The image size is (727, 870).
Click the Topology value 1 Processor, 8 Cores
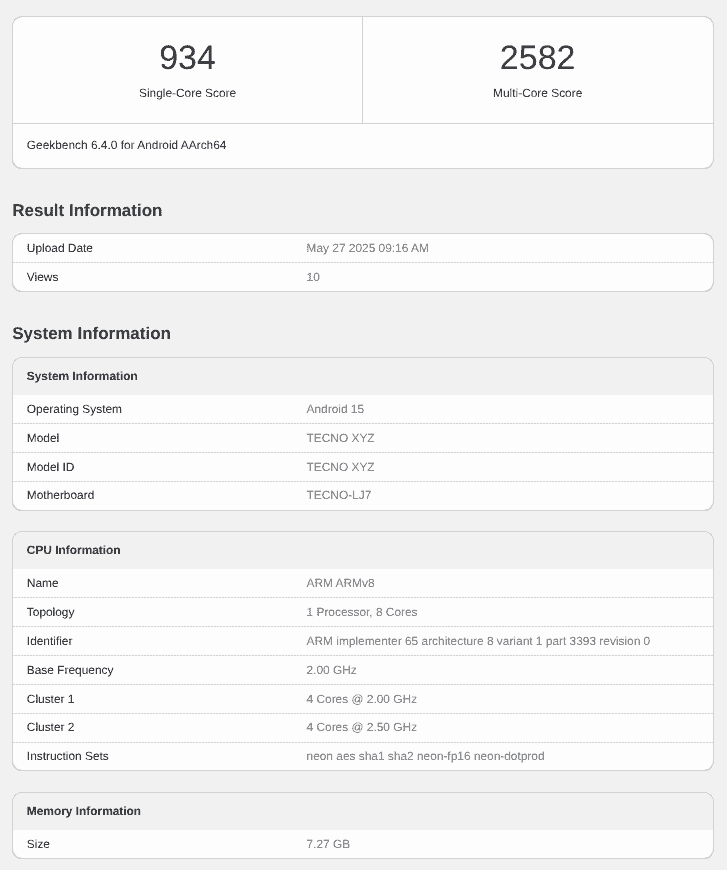point(361,612)
